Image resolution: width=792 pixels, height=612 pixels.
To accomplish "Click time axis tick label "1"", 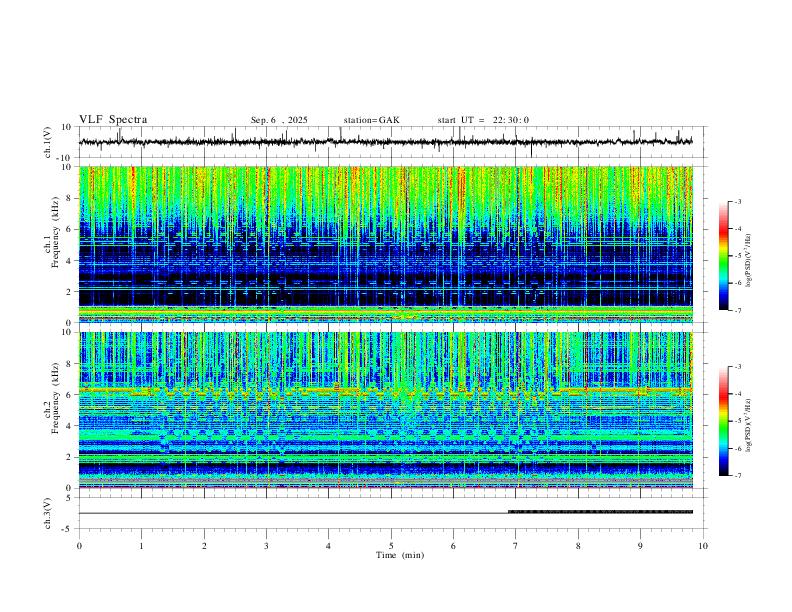I will pyautogui.click(x=141, y=546).
